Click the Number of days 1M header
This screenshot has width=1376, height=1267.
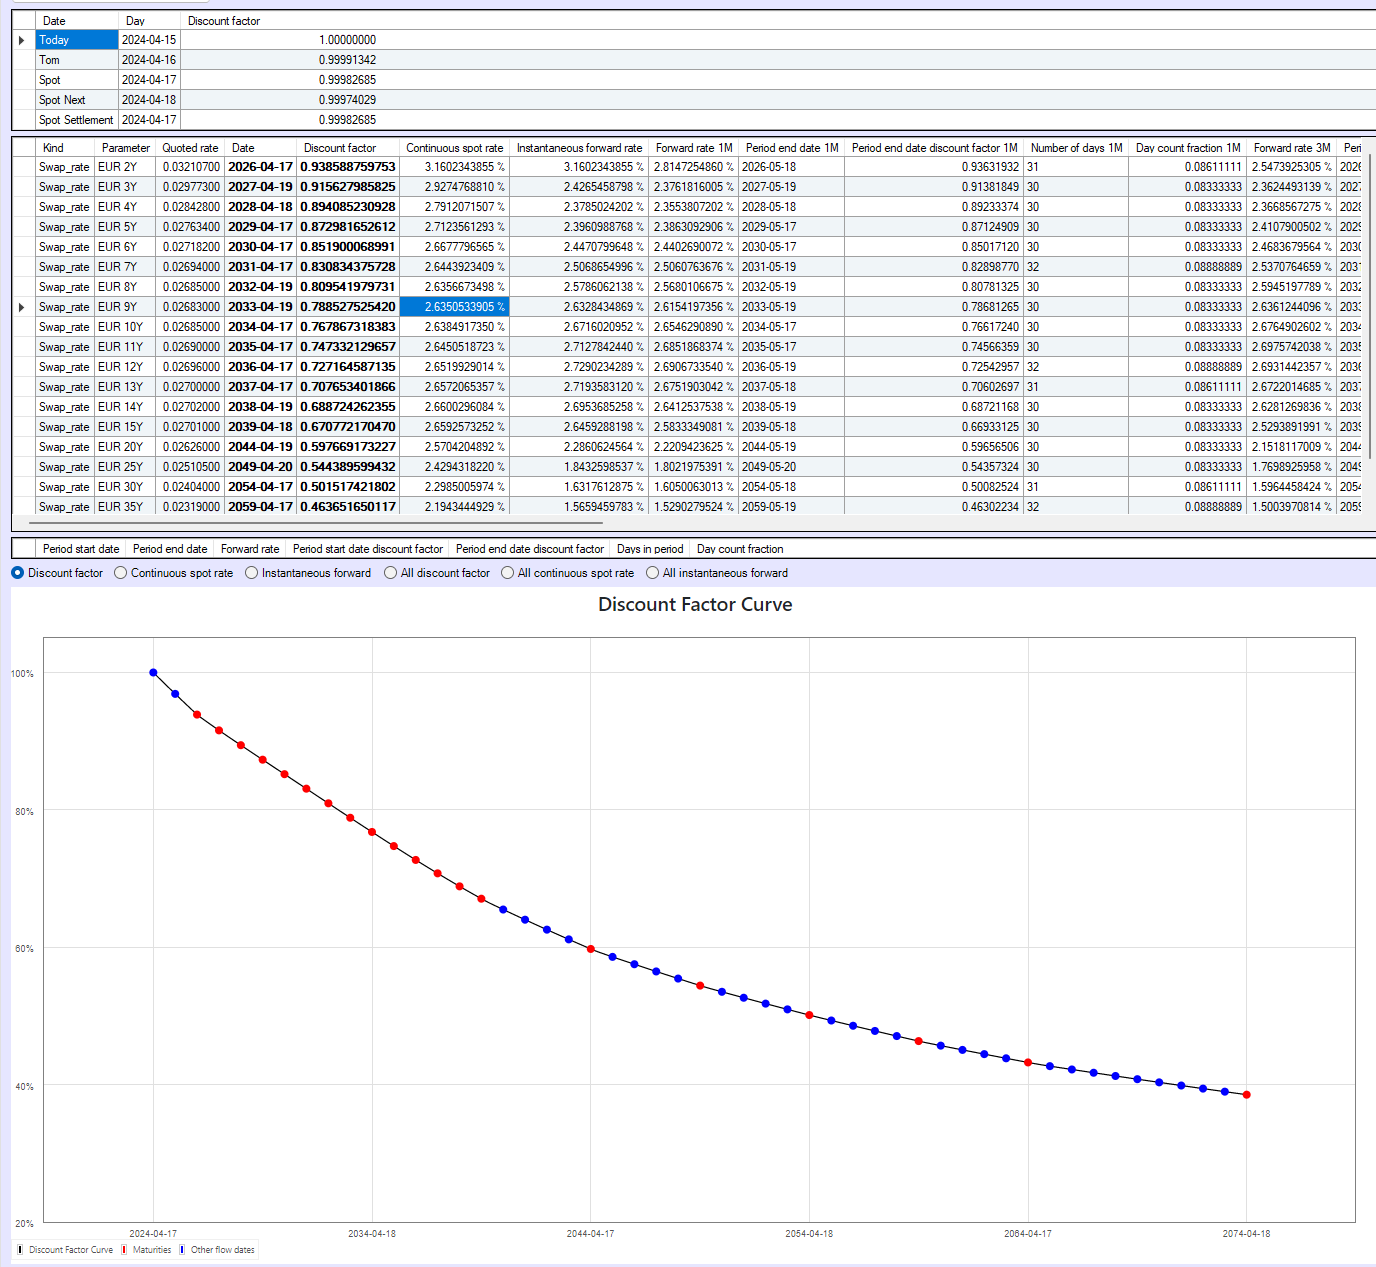click(1076, 147)
